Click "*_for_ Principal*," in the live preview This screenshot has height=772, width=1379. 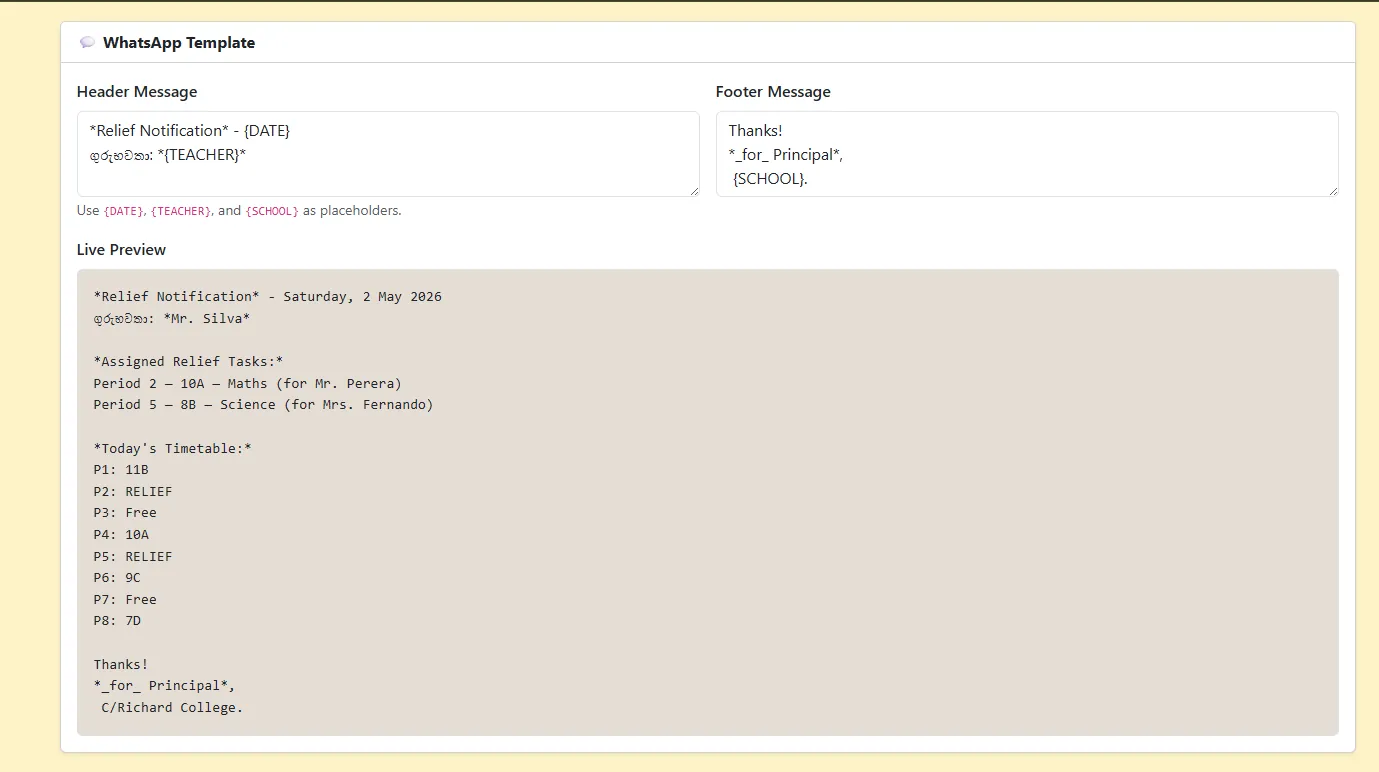coord(164,686)
